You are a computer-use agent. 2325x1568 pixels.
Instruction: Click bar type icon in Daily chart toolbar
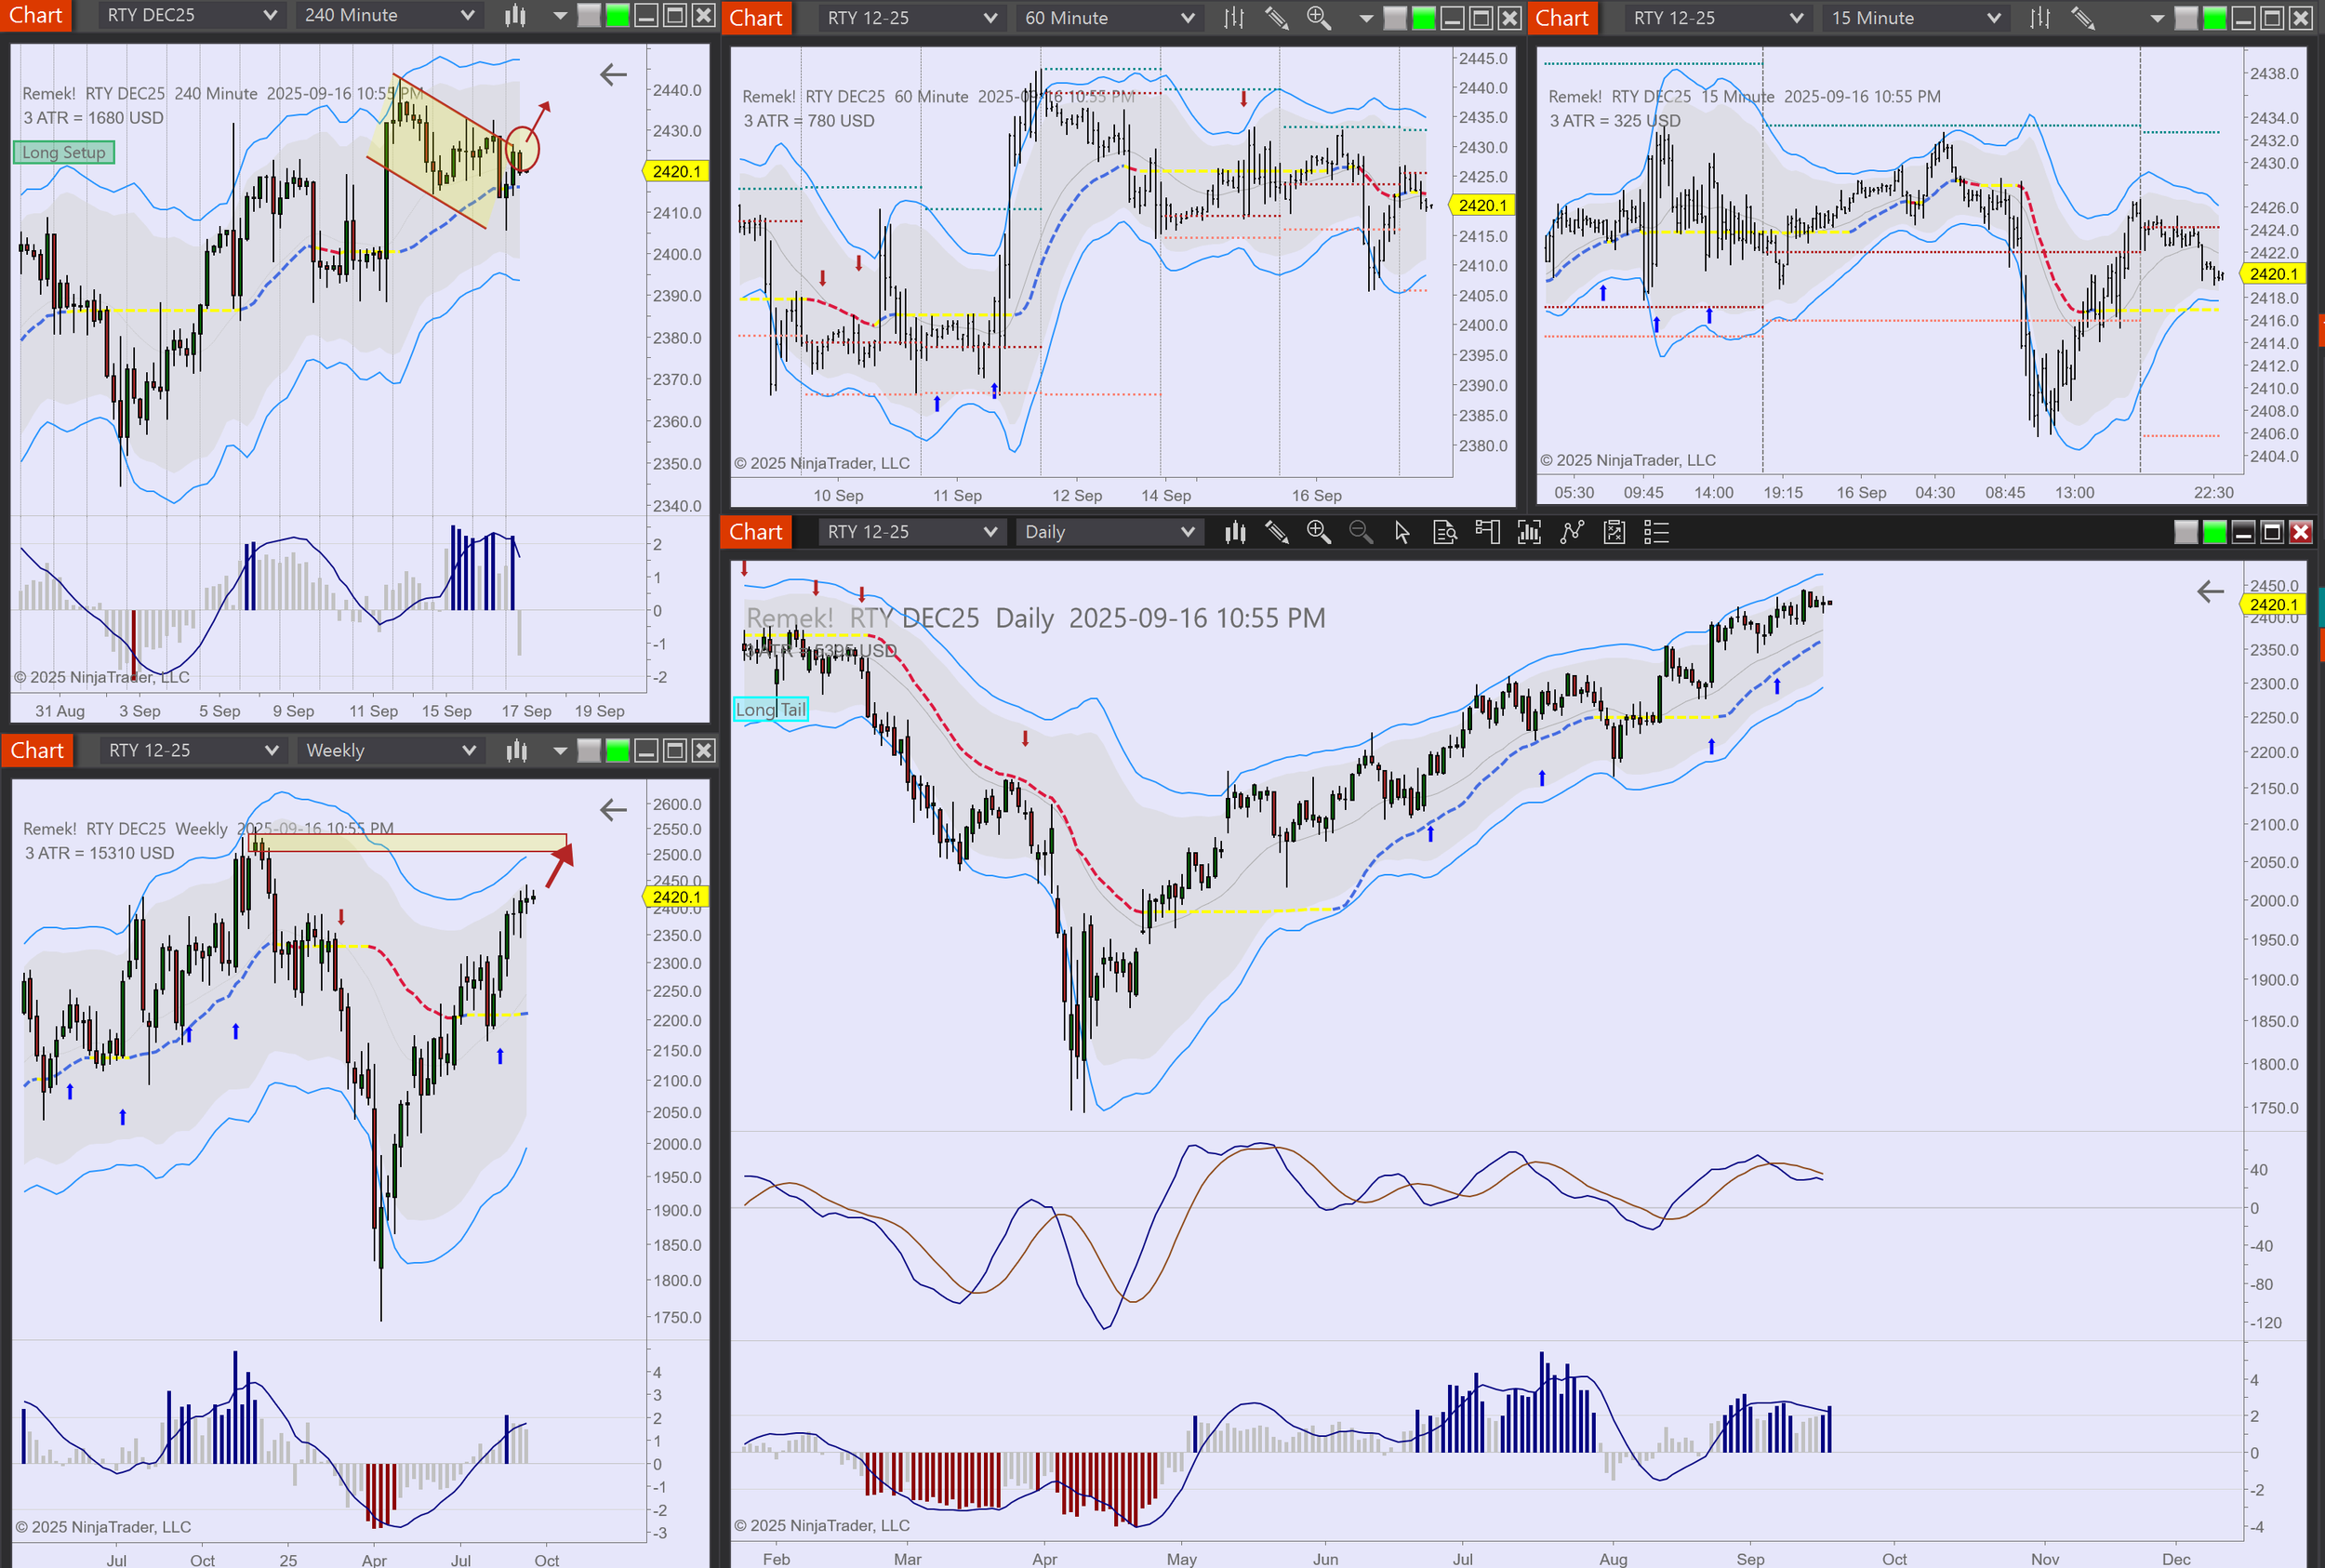click(x=1235, y=532)
